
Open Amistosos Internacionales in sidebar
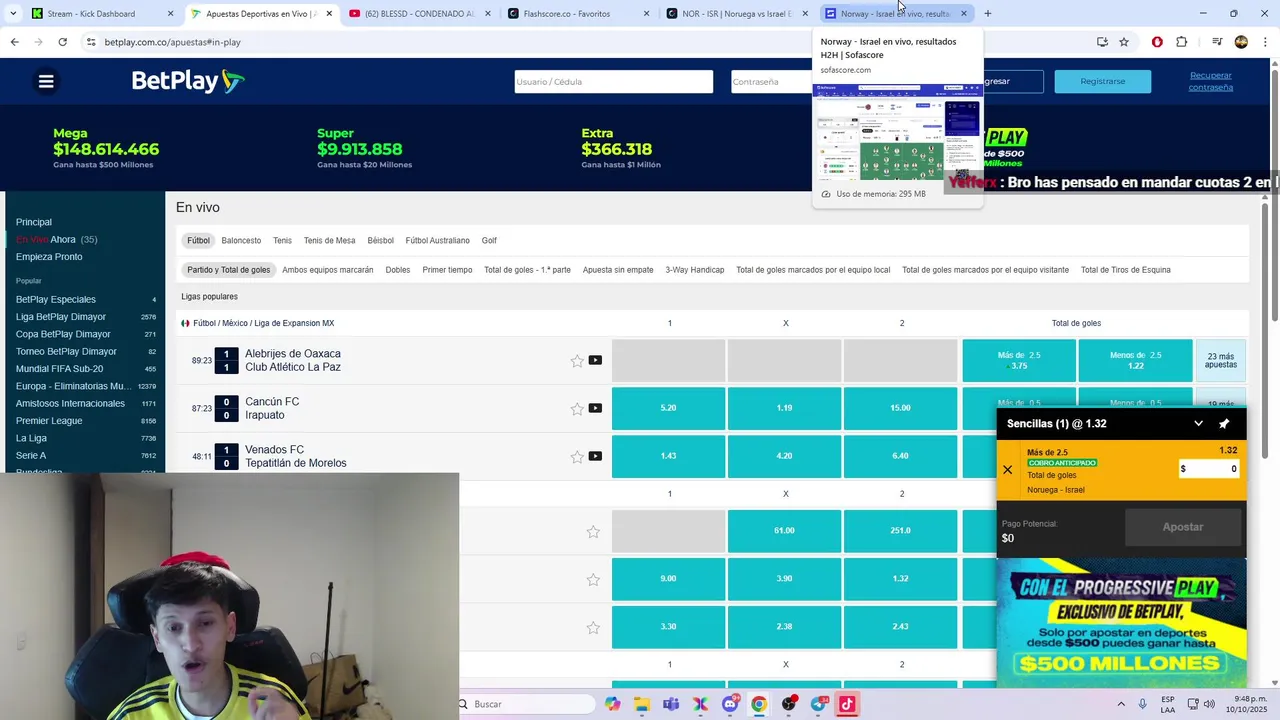[x=70, y=404]
